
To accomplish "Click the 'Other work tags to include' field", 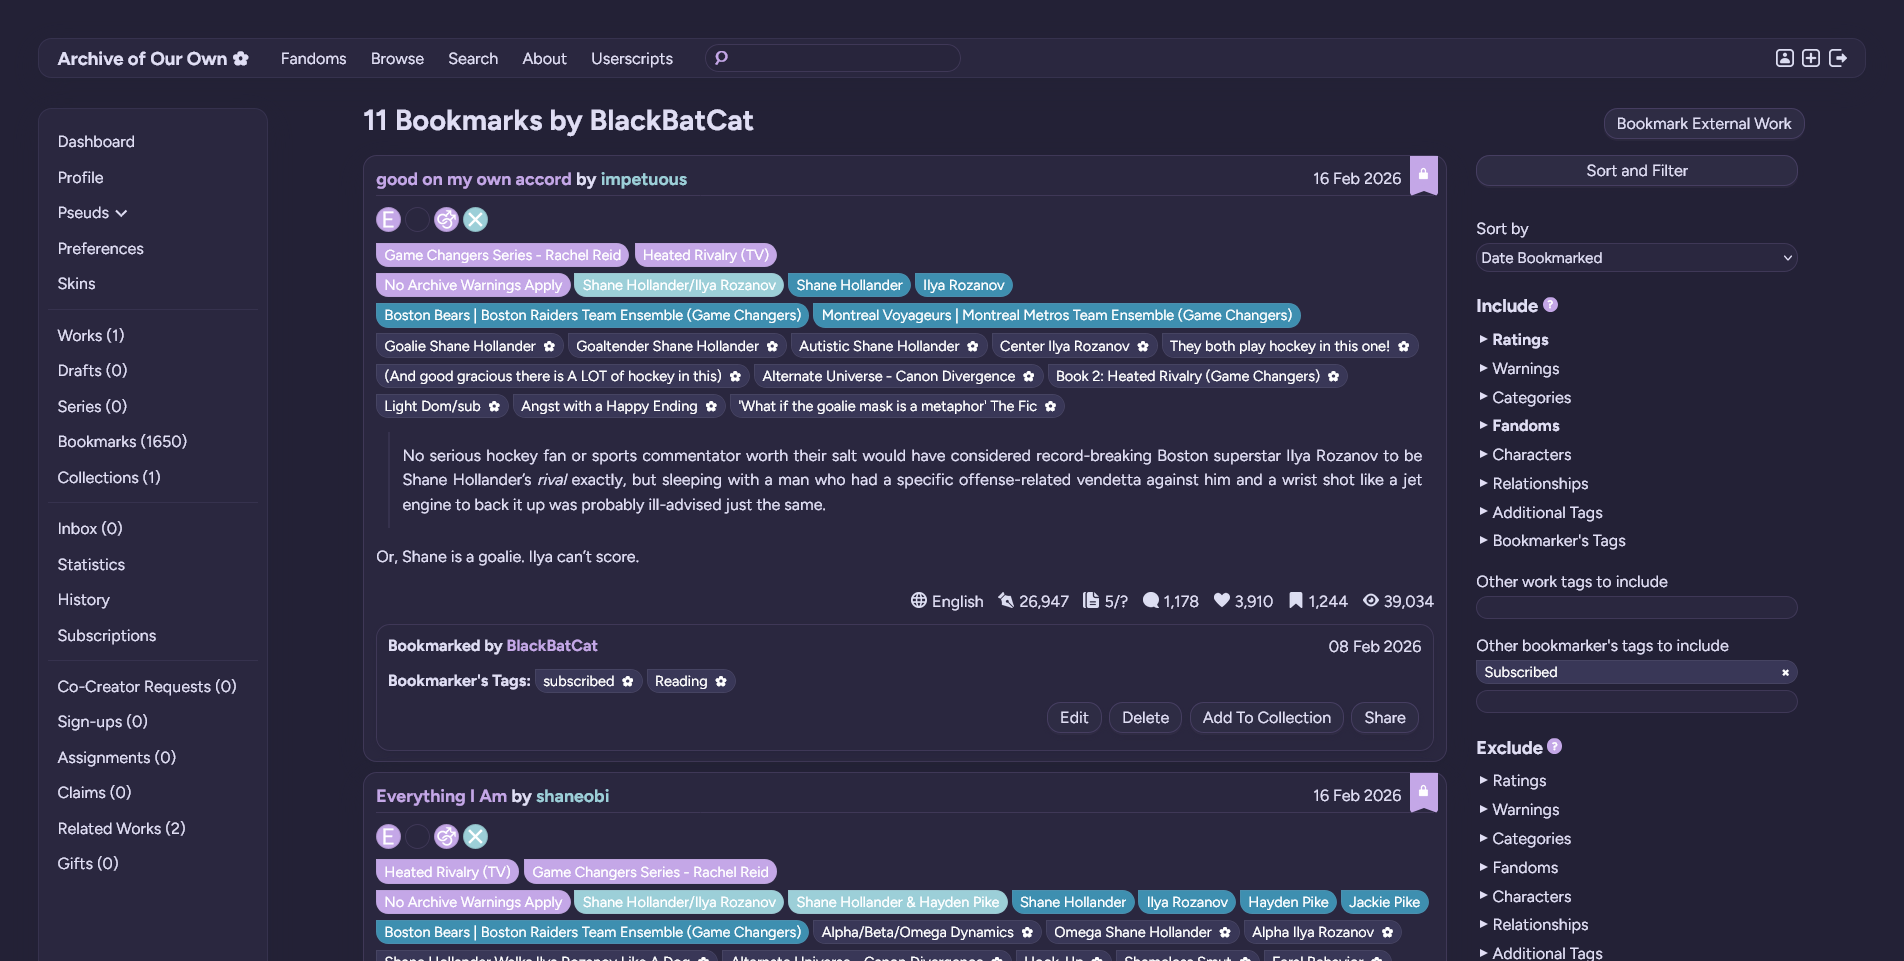I will pos(1636,608).
